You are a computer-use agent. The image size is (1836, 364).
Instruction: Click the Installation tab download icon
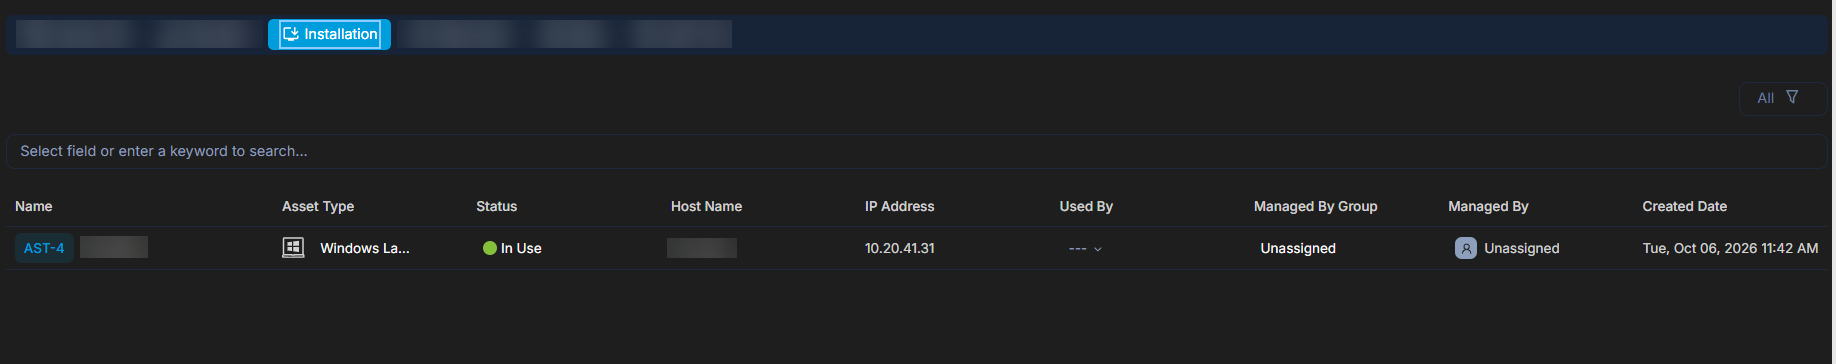[291, 34]
